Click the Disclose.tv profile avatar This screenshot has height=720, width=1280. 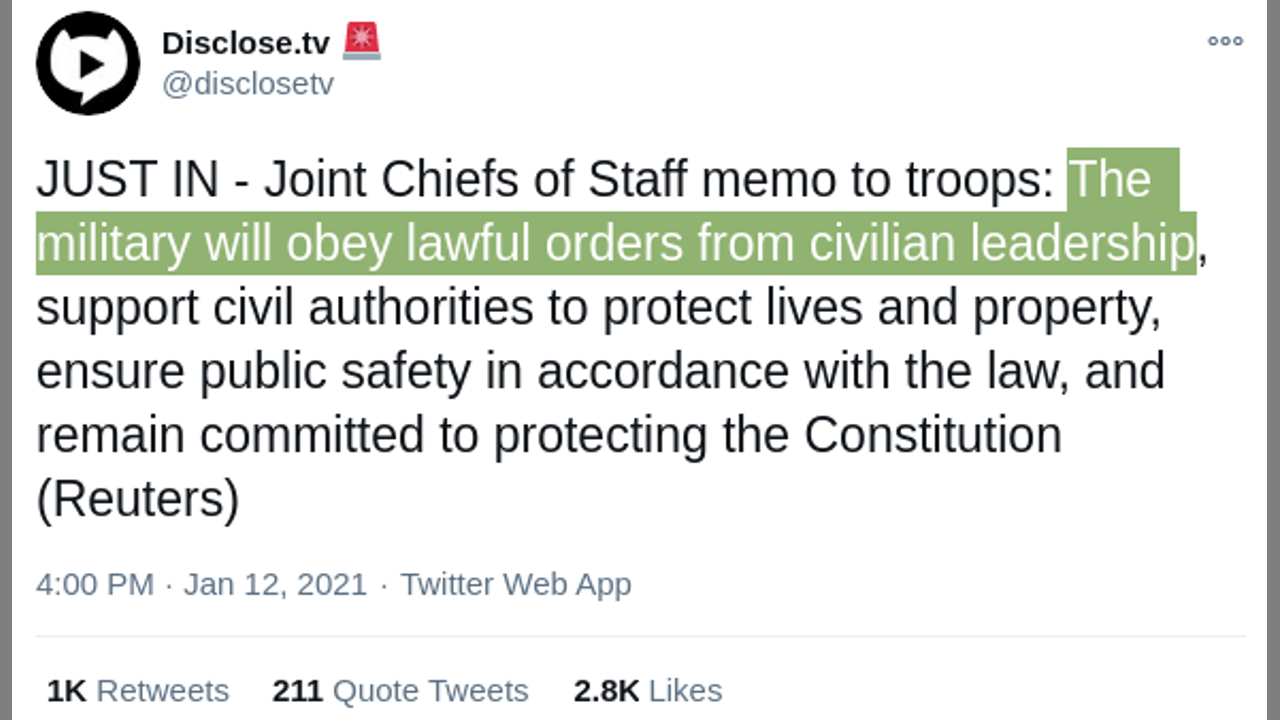88,64
